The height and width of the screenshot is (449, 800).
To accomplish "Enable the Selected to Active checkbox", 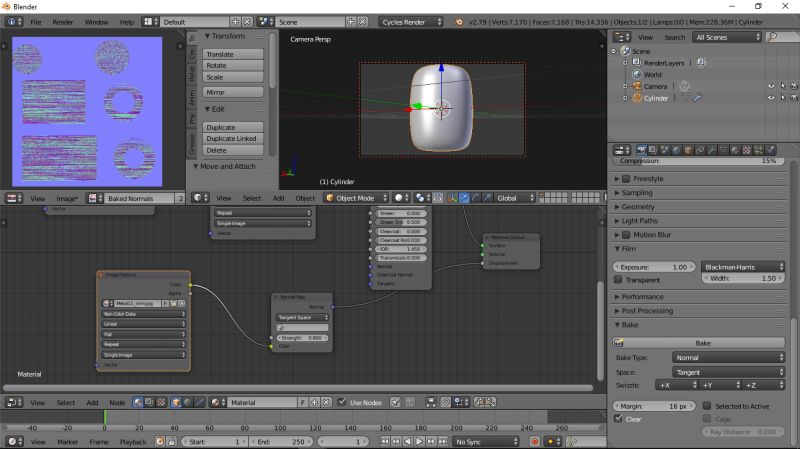I will 707,406.
